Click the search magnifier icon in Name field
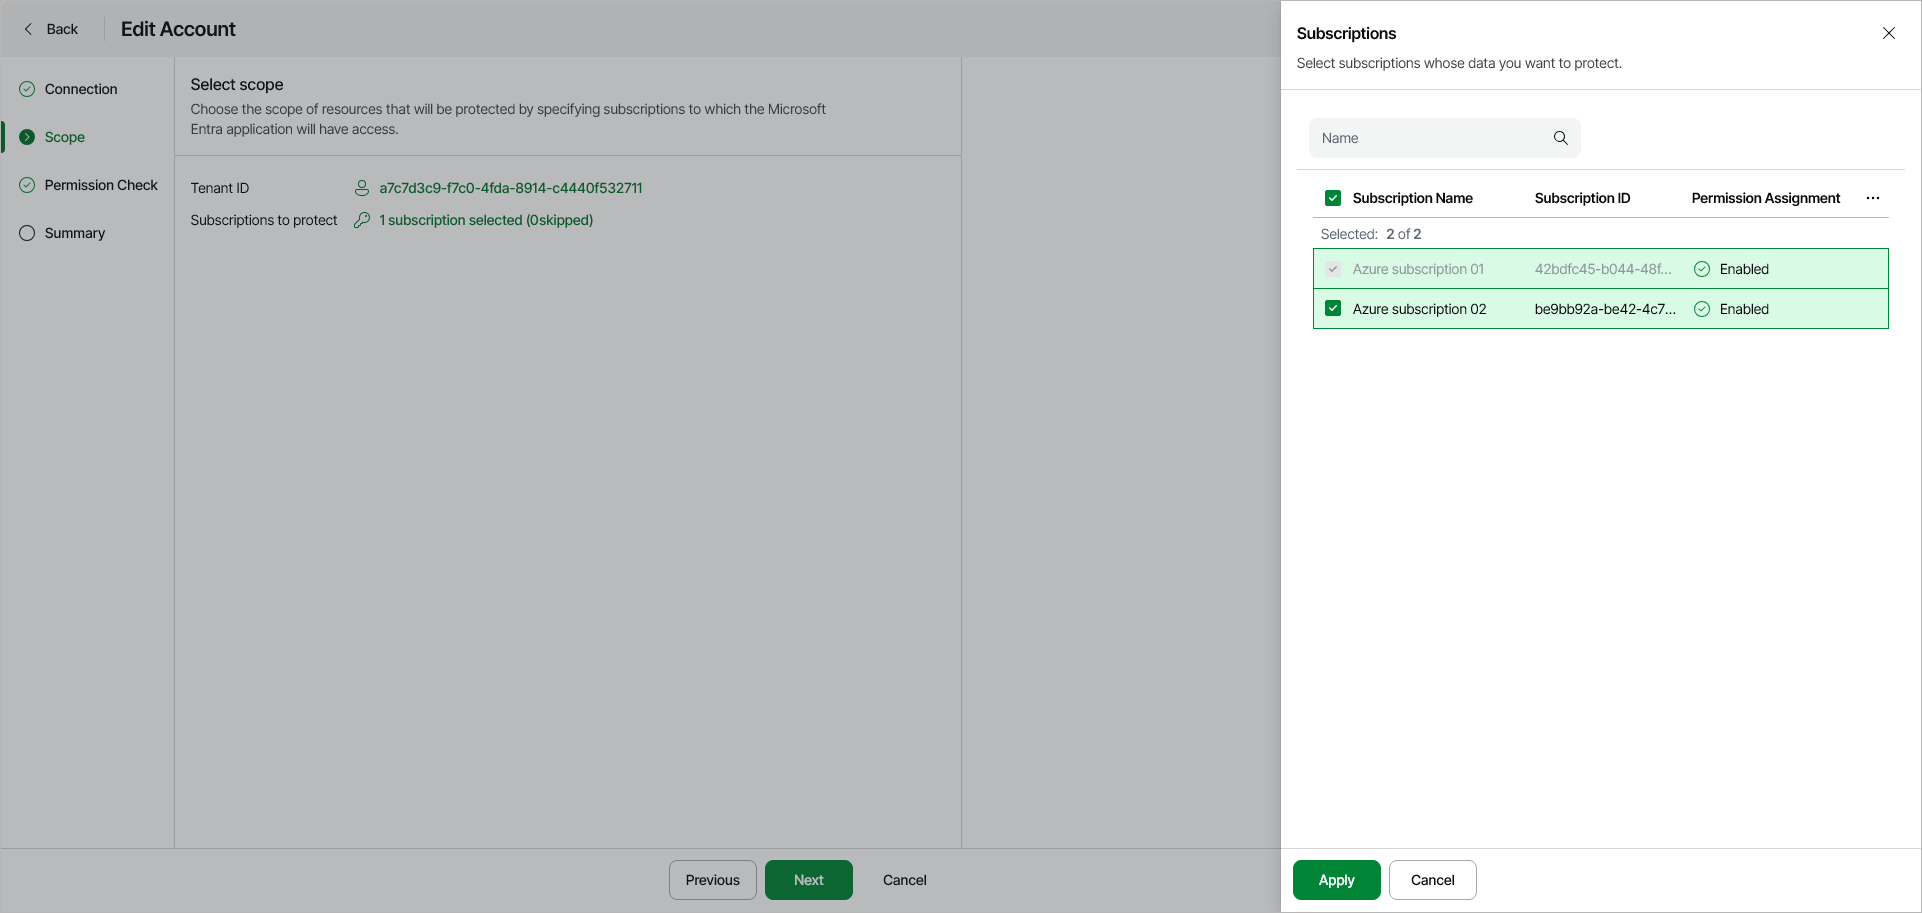Viewport: 1922px width, 913px height. [x=1560, y=138]
